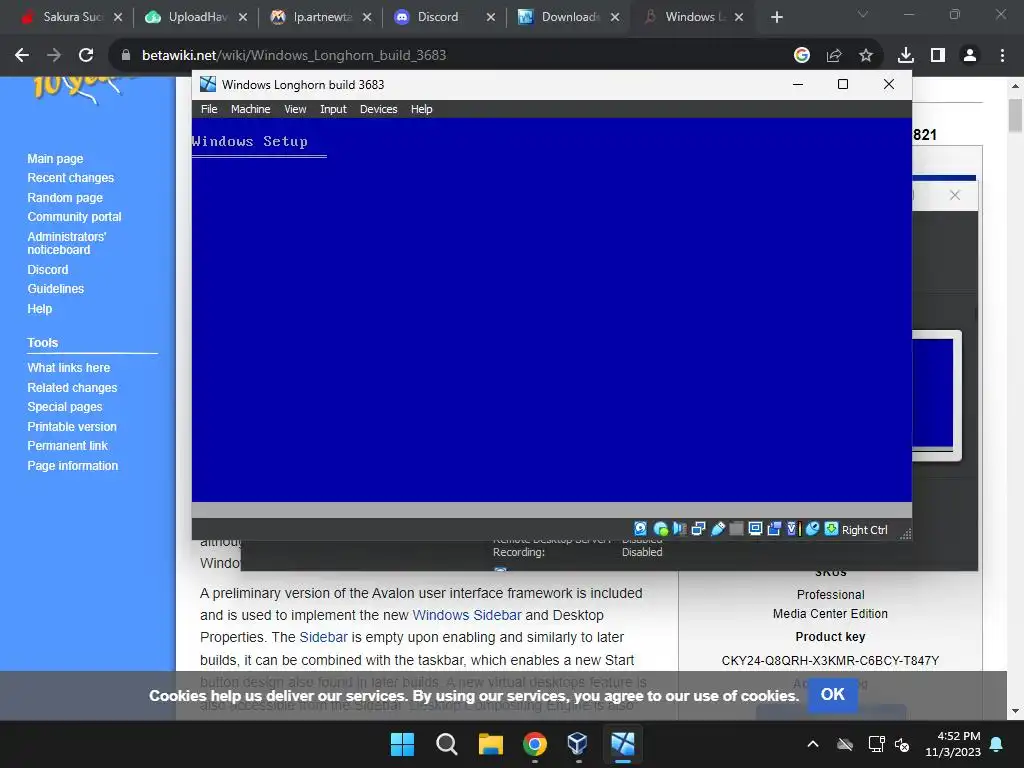Viewport: 1024px width, 768px height.
Task: Click the audio indicator in VM status bar
Action: (x=679, y=529)
